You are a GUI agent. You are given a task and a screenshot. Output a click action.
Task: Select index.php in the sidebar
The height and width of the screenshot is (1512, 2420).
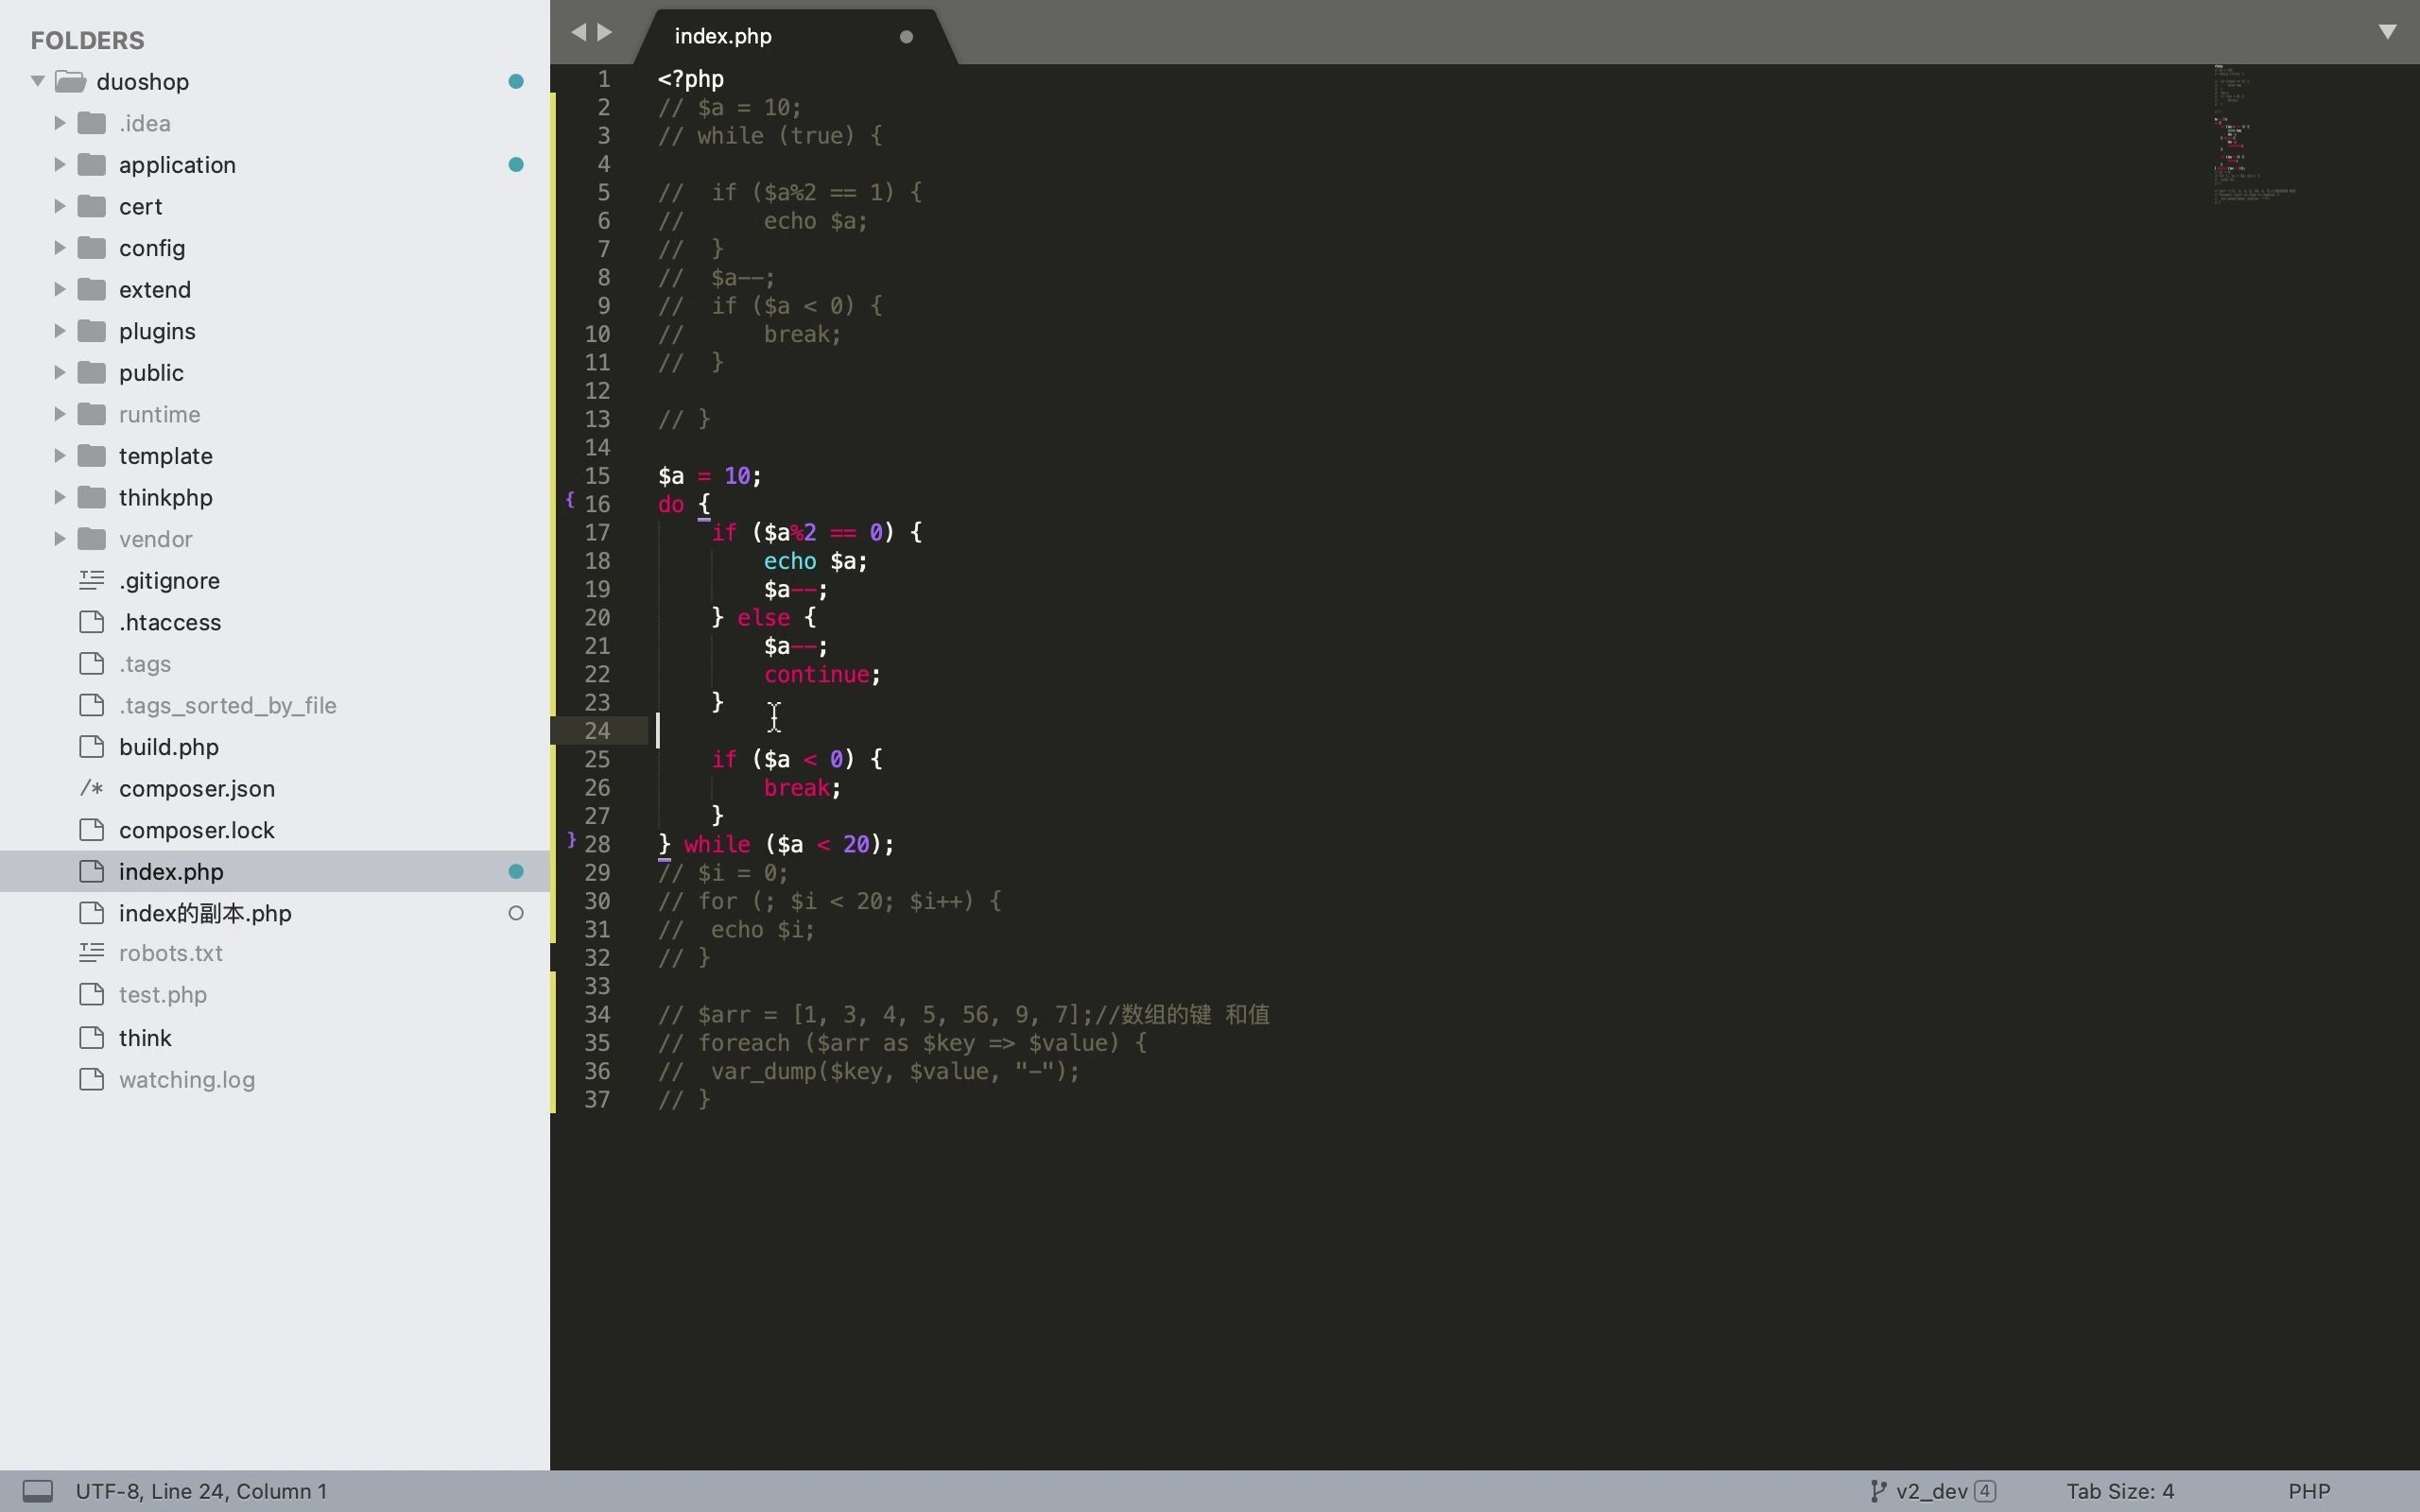[x=275, y=871]
